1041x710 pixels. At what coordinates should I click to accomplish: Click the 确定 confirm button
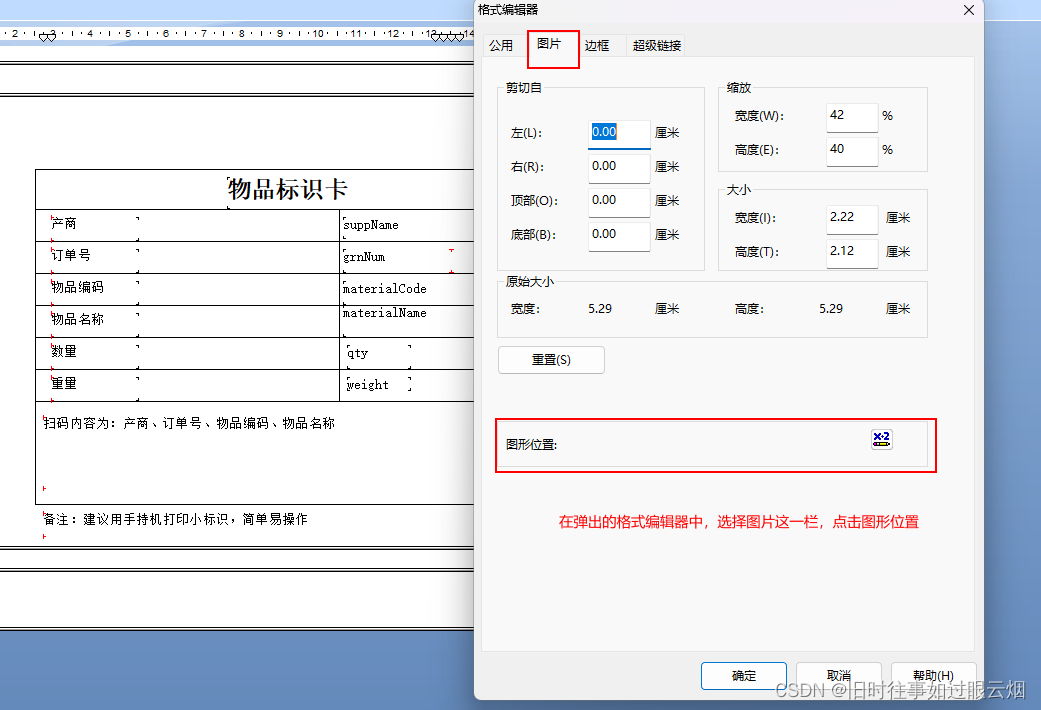[743, 676]
